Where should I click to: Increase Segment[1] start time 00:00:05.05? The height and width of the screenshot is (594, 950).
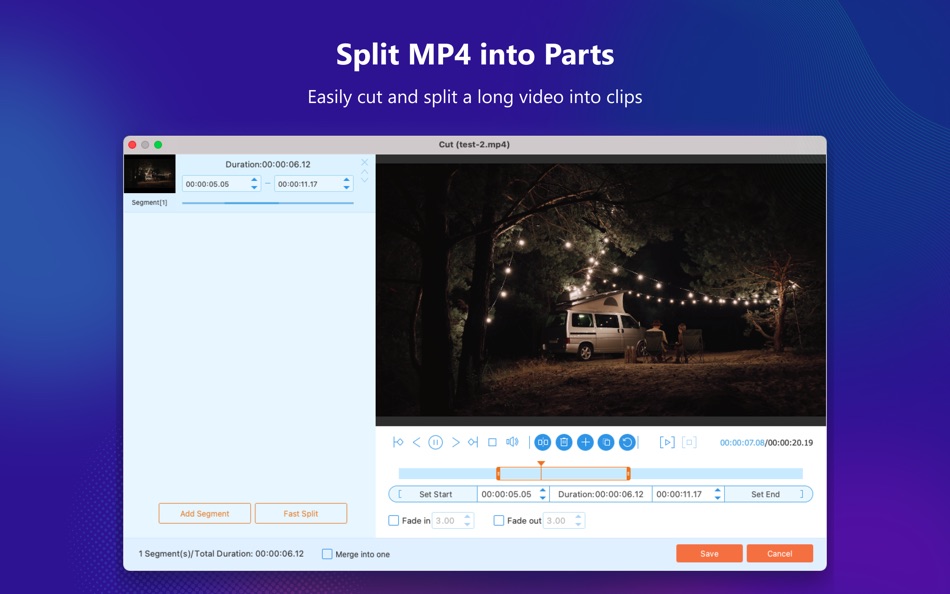click(x=254, y=180)
